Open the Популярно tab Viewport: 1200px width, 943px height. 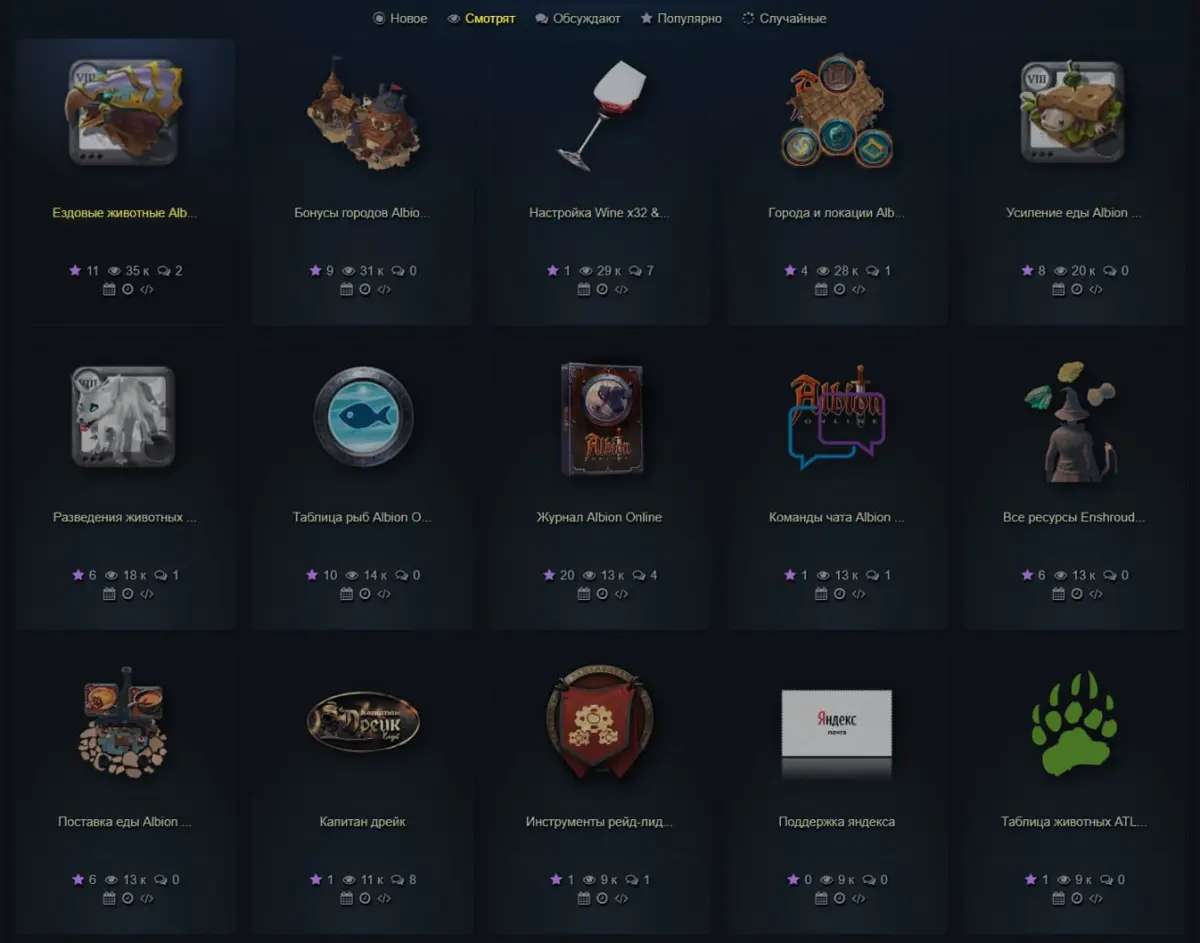point(681,18)
